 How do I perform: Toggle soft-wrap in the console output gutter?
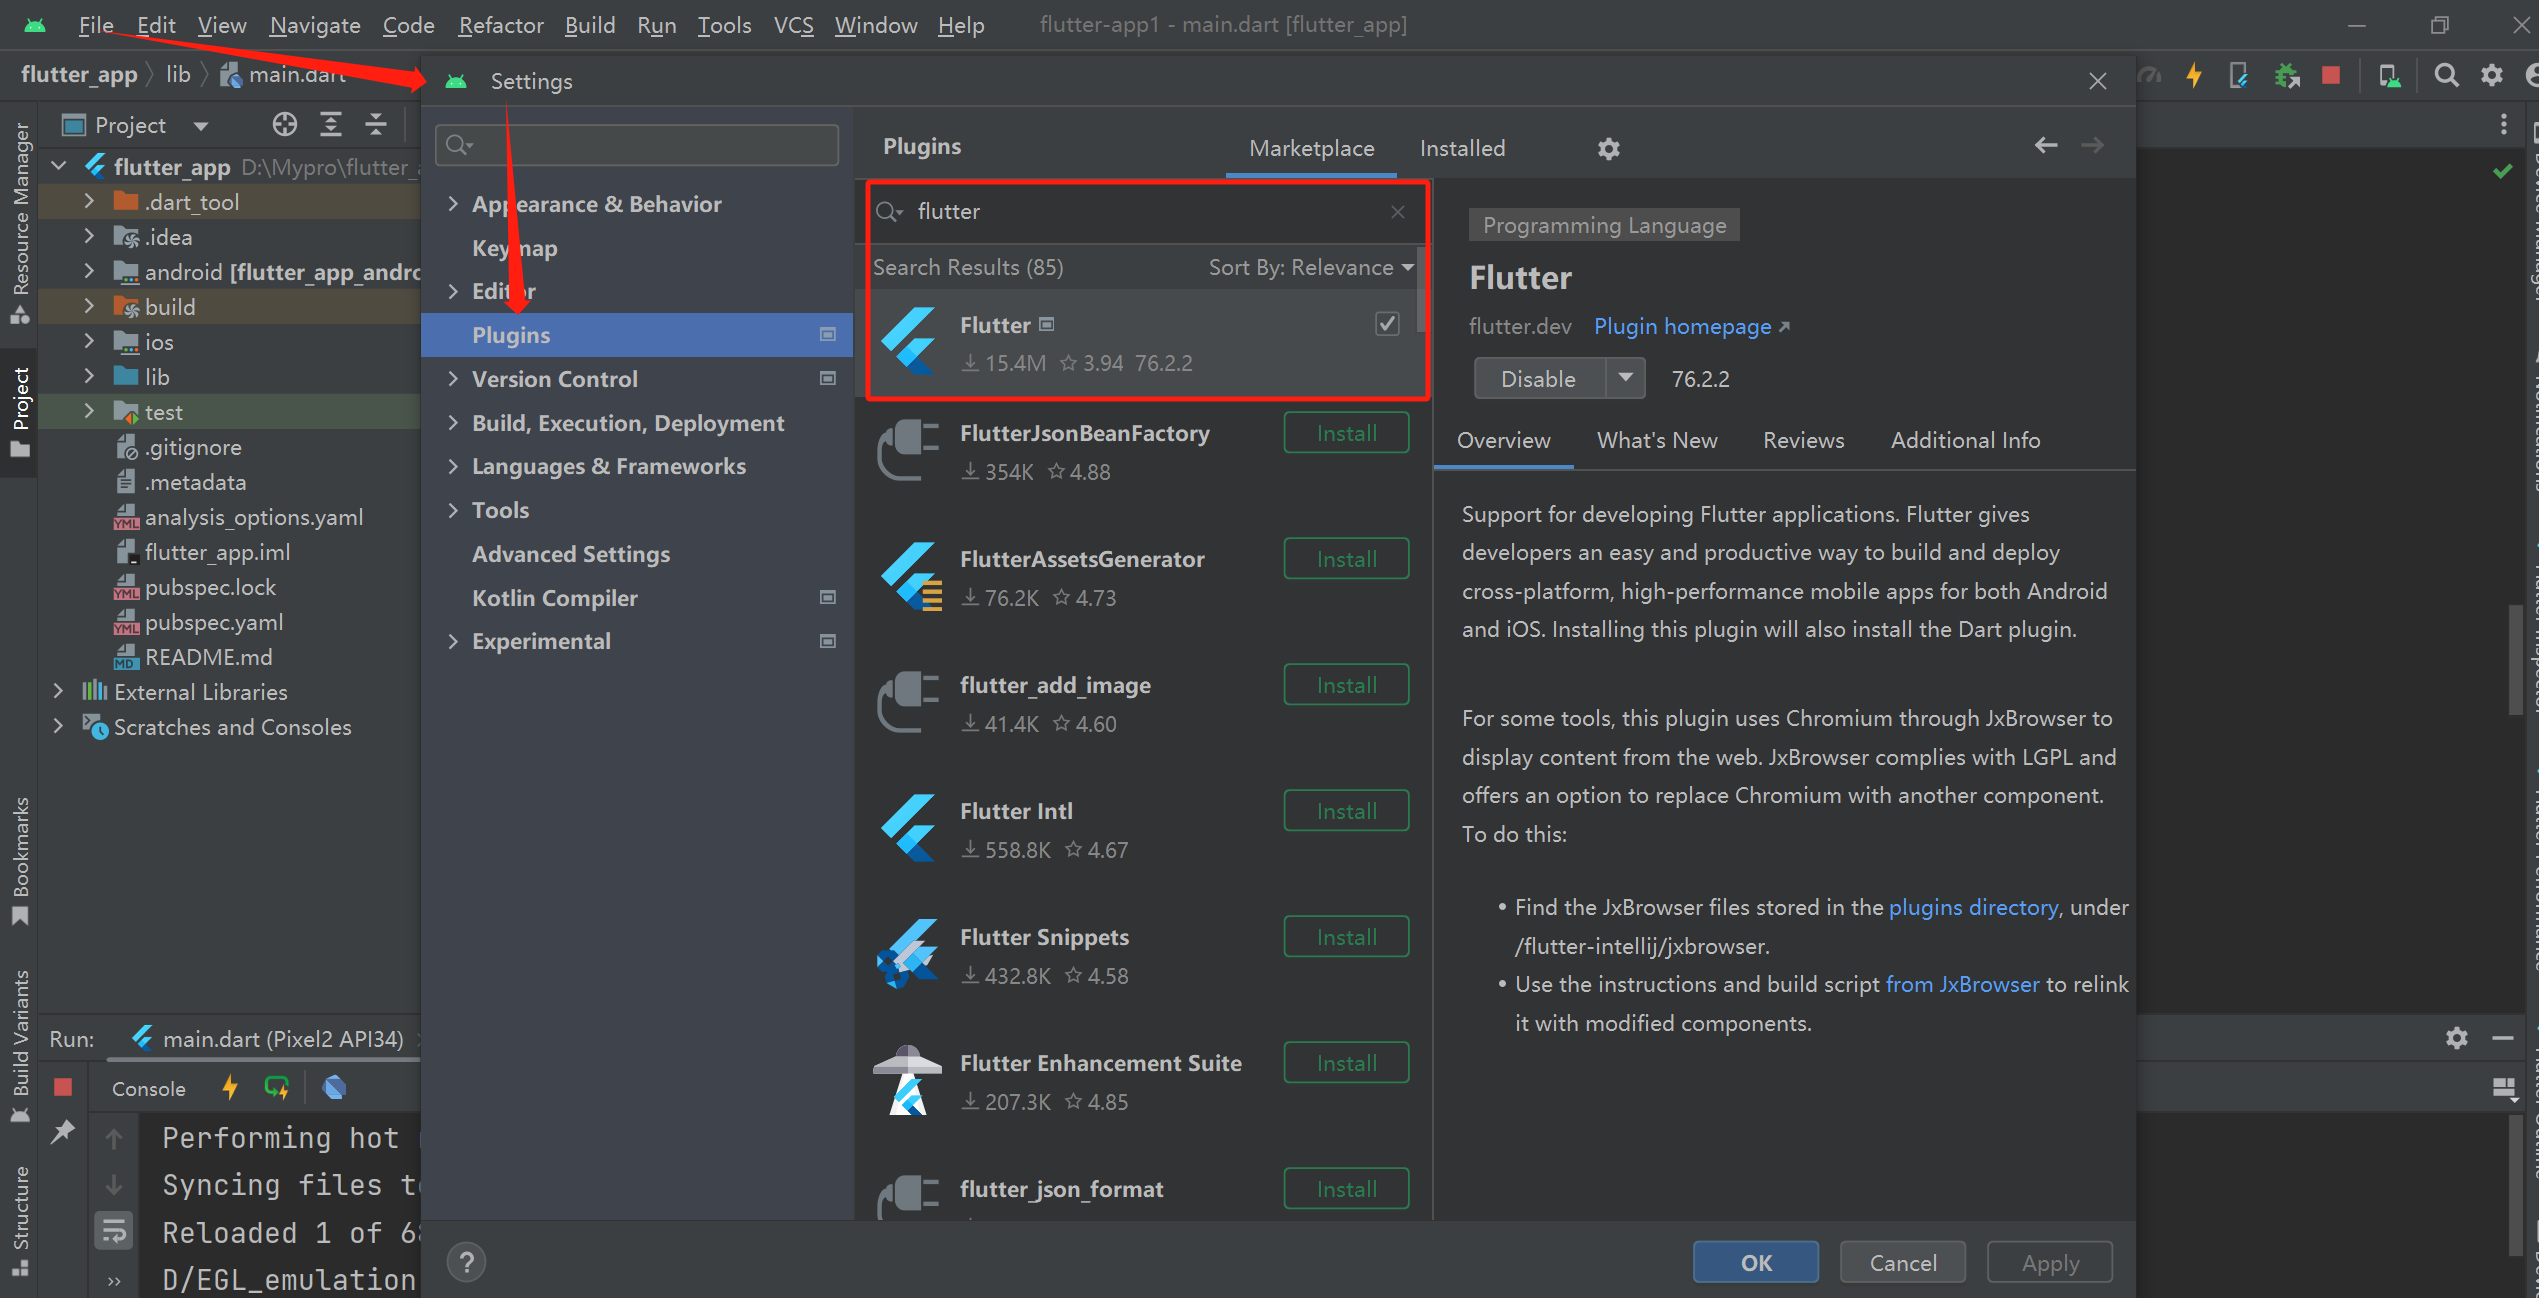click(x=113, y=1230)
